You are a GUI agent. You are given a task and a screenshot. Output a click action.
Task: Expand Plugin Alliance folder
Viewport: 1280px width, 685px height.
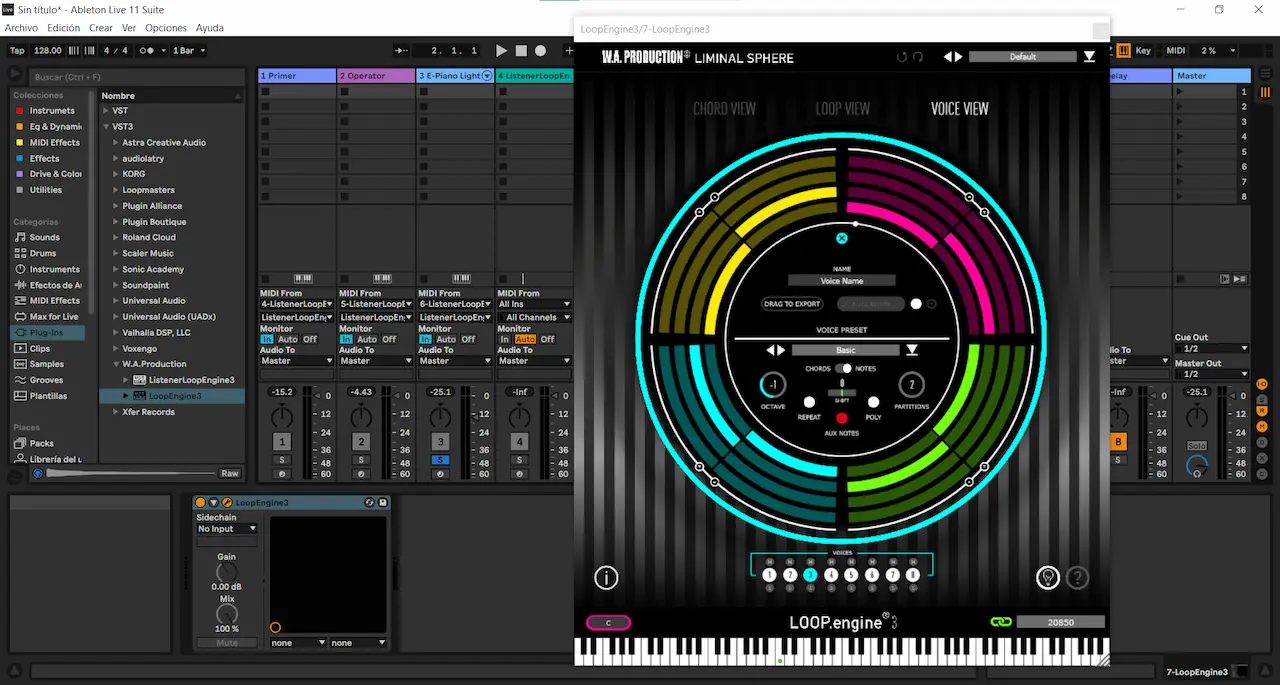pyautogui.click(x=116, y=206)
